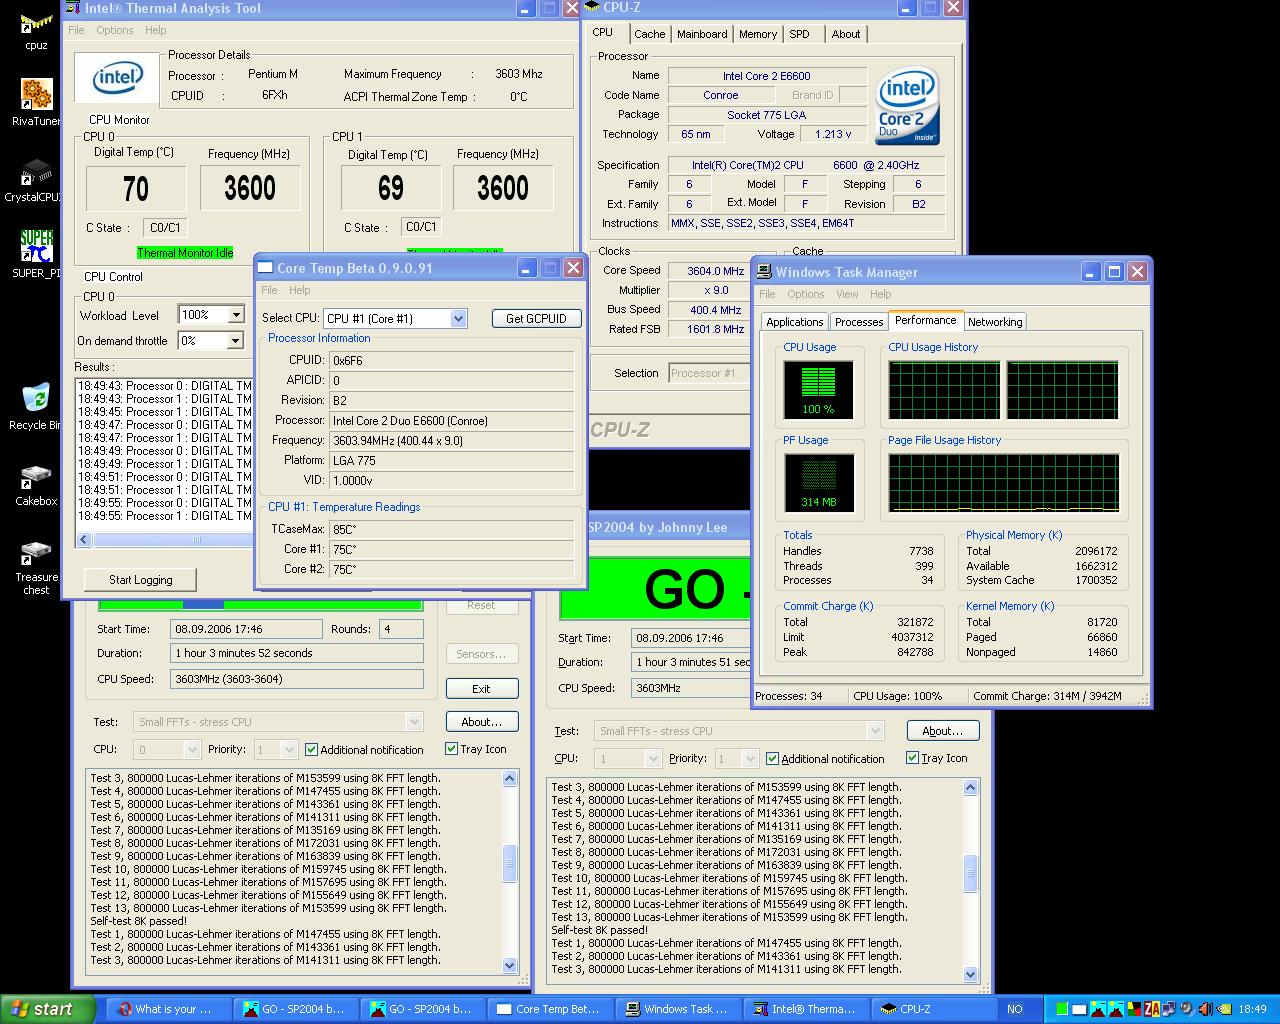This screenshot has height=1024, width=1280.
Task: Click the network connection tray icon
Action: 1169,1009
